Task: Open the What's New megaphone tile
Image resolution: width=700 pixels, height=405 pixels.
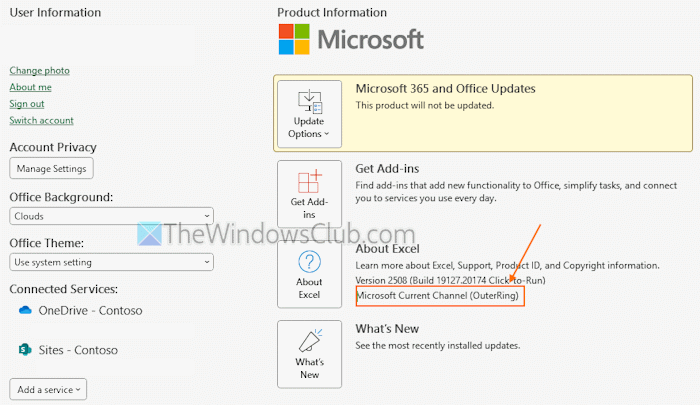Action: click(309, 353)
